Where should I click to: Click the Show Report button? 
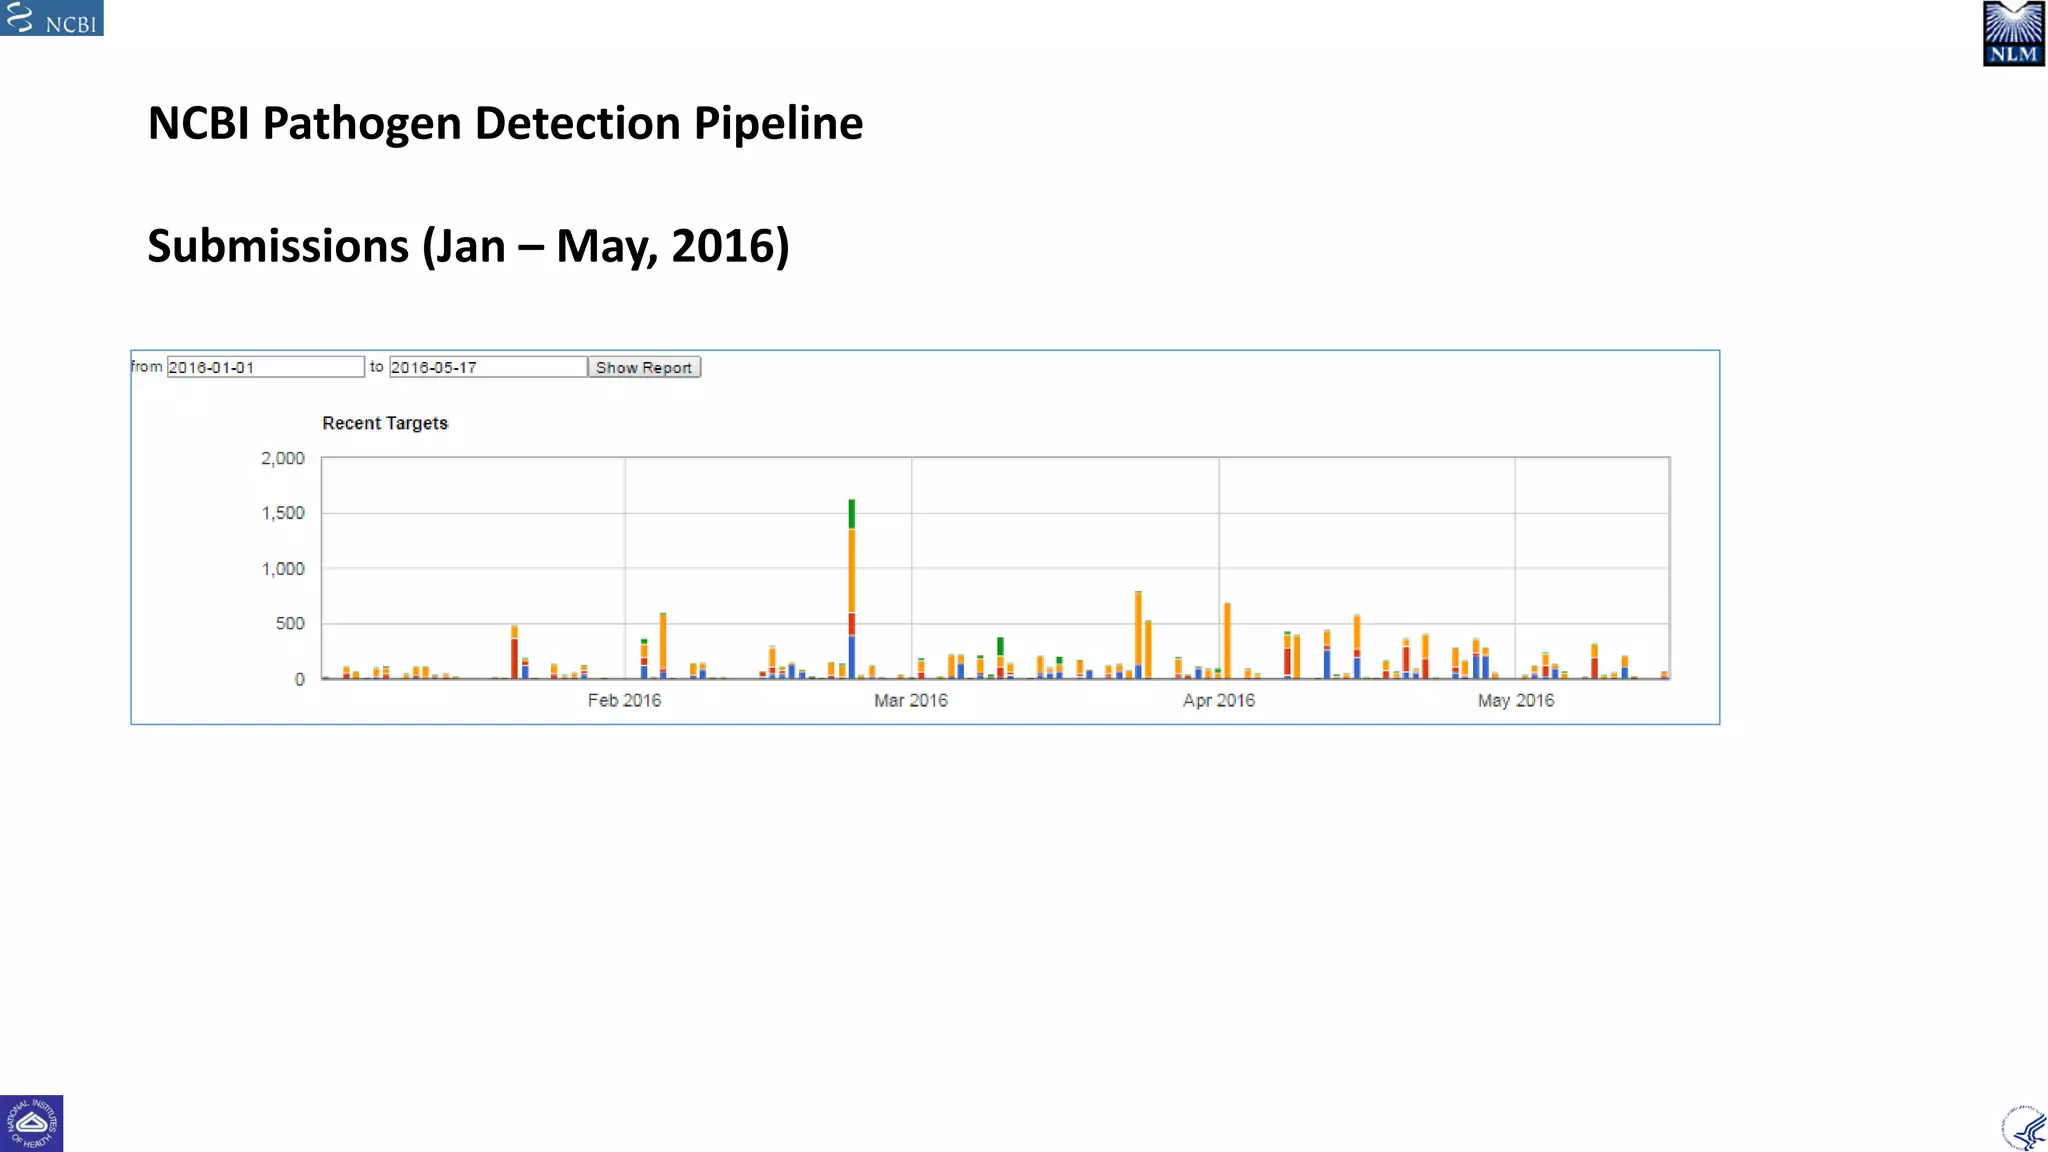(644, 367)
